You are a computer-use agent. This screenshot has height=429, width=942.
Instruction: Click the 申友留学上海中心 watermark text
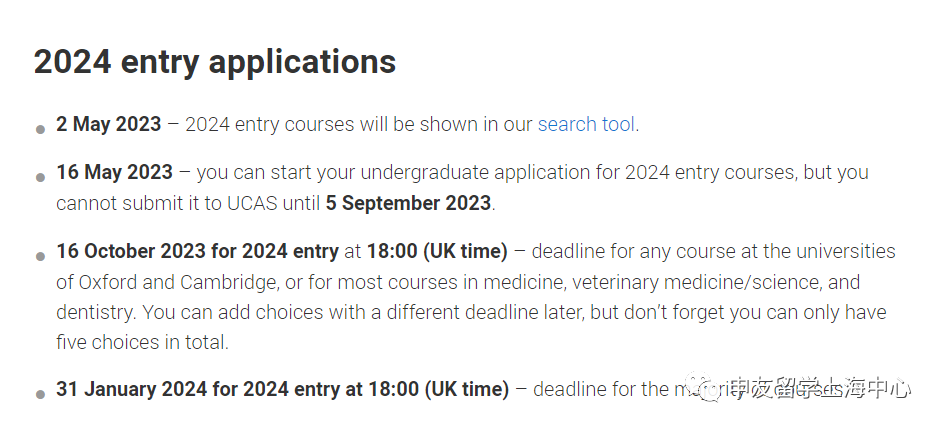(820, 389)
